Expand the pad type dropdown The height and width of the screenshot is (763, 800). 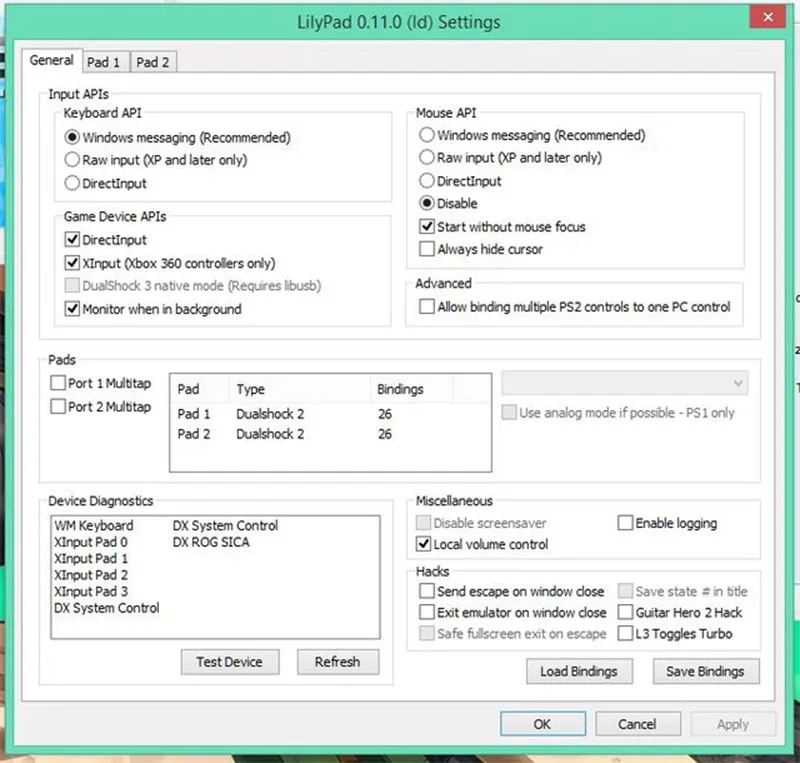(x=624, y=383)
